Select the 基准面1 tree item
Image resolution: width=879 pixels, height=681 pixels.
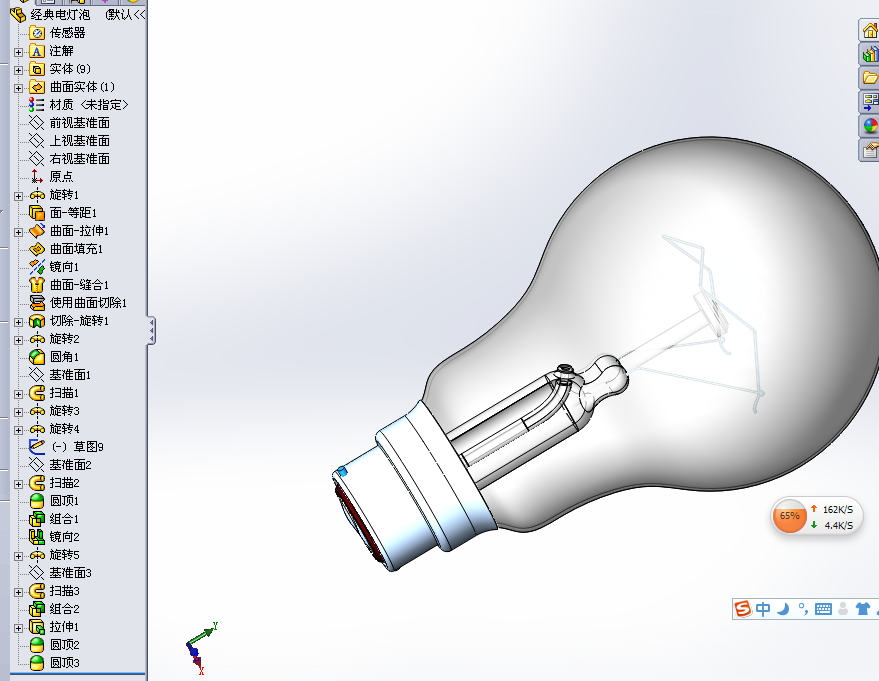70,375
